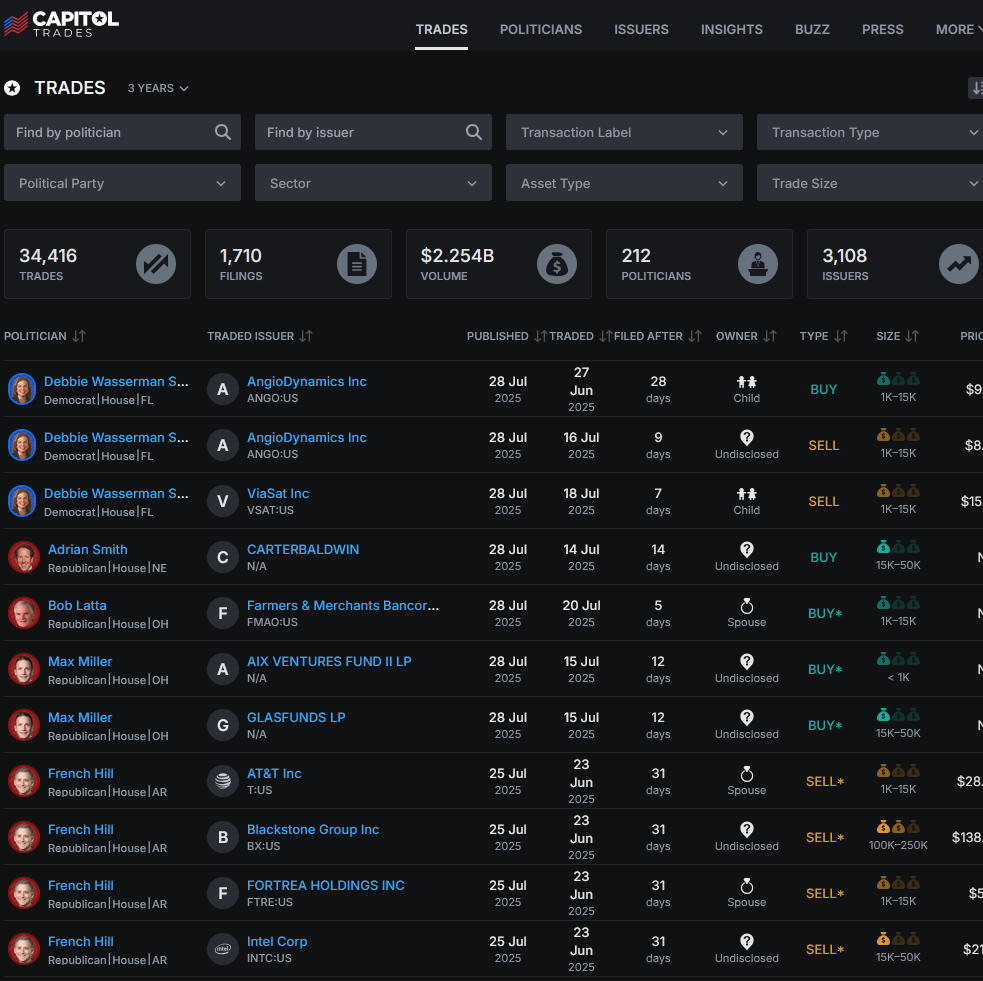Screen dimensions: 983x981
Task: Open the AIX VENTURES FUND II LP link
Action: click(x=329, y=661)
